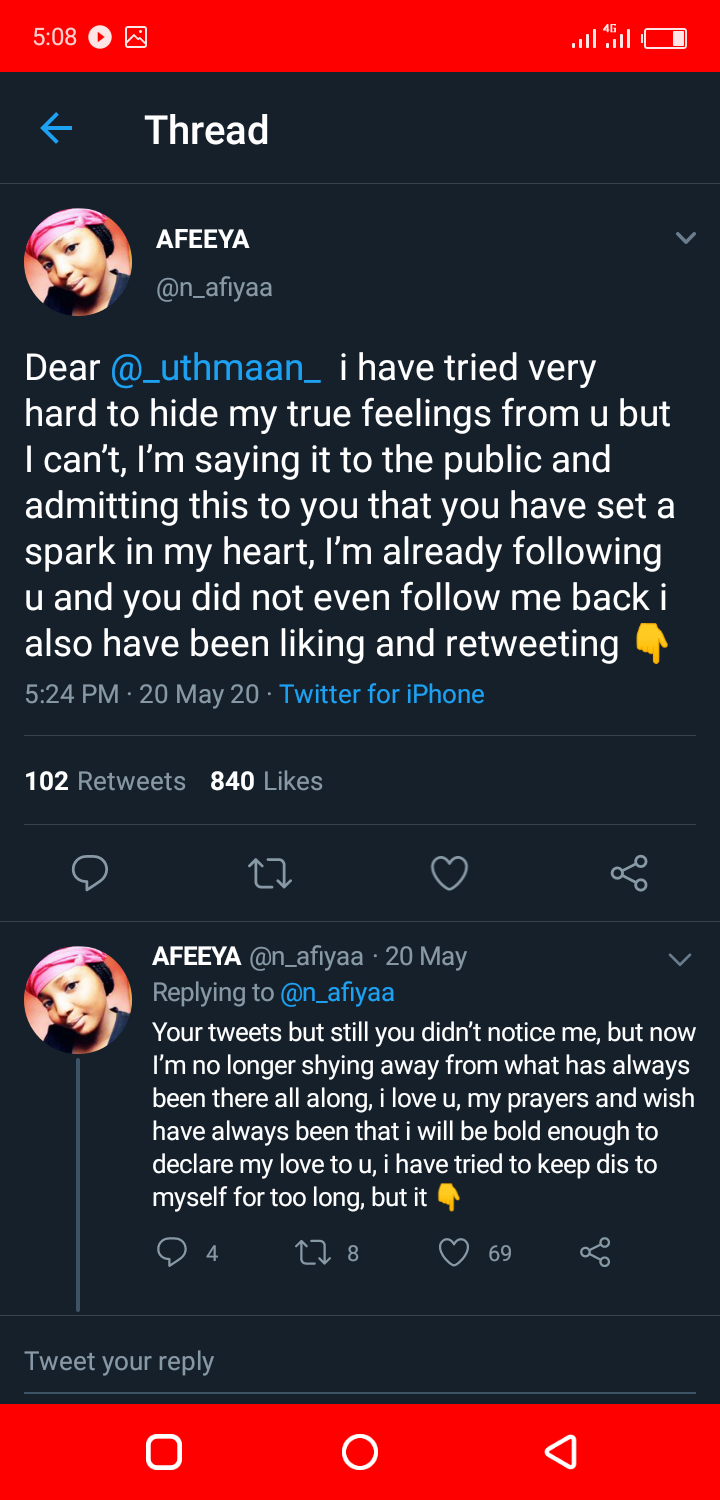
Task: Expand main tweet options chevron
Action: pyautogui.click(x=685, y=238)
